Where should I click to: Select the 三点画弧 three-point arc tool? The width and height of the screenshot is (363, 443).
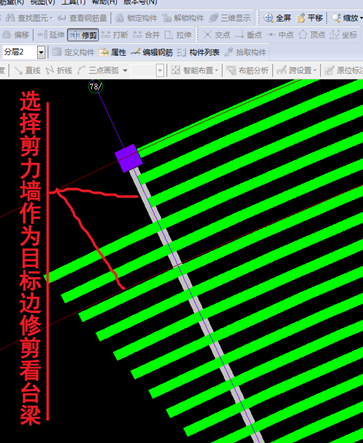[99, 70]
